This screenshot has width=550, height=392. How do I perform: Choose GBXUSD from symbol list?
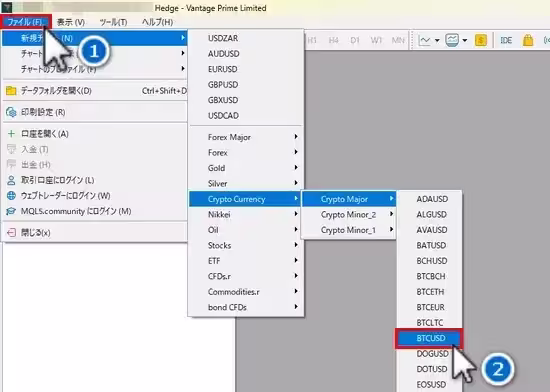(246, 100)
